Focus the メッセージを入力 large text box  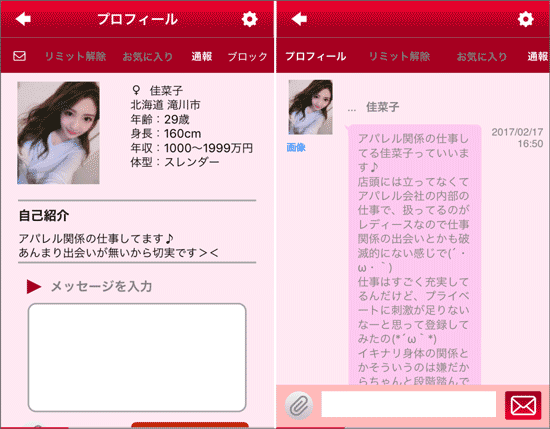click(137, 357)
